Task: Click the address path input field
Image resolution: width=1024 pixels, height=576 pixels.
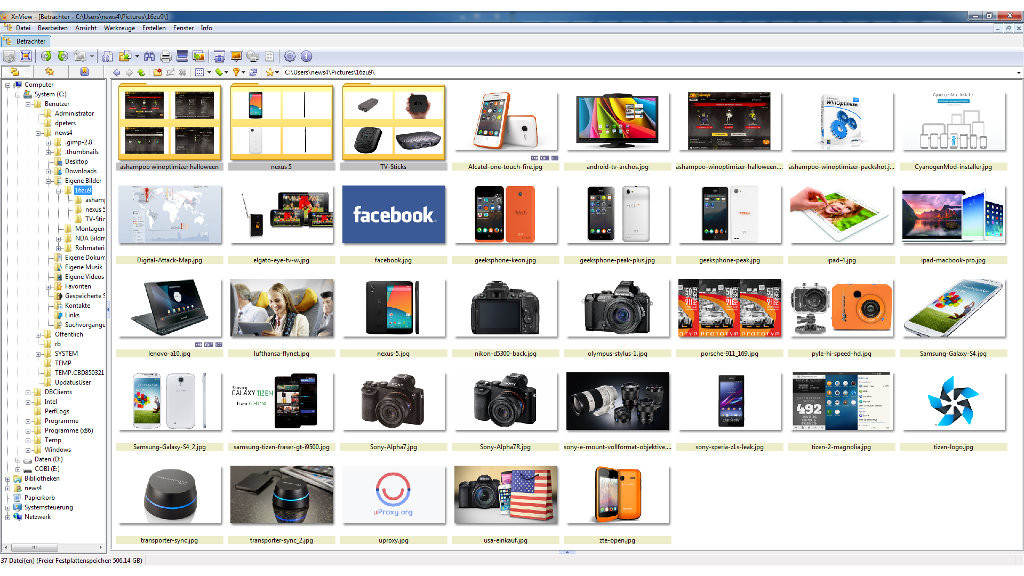Action: tap(647, 72)
